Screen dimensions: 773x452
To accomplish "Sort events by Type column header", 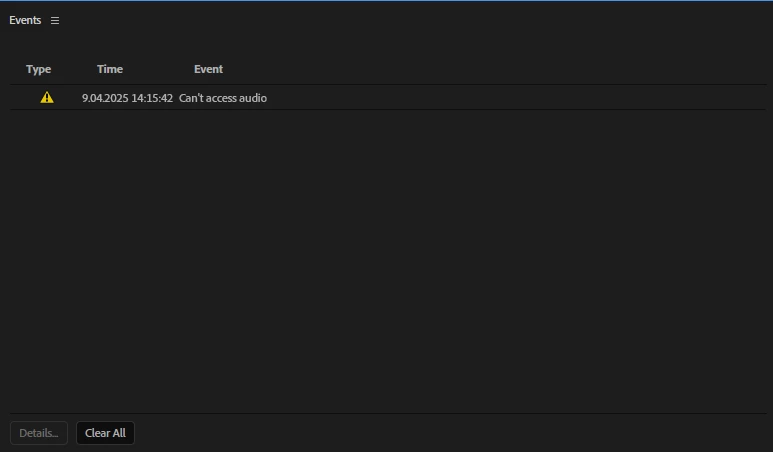I will [38, 69].
